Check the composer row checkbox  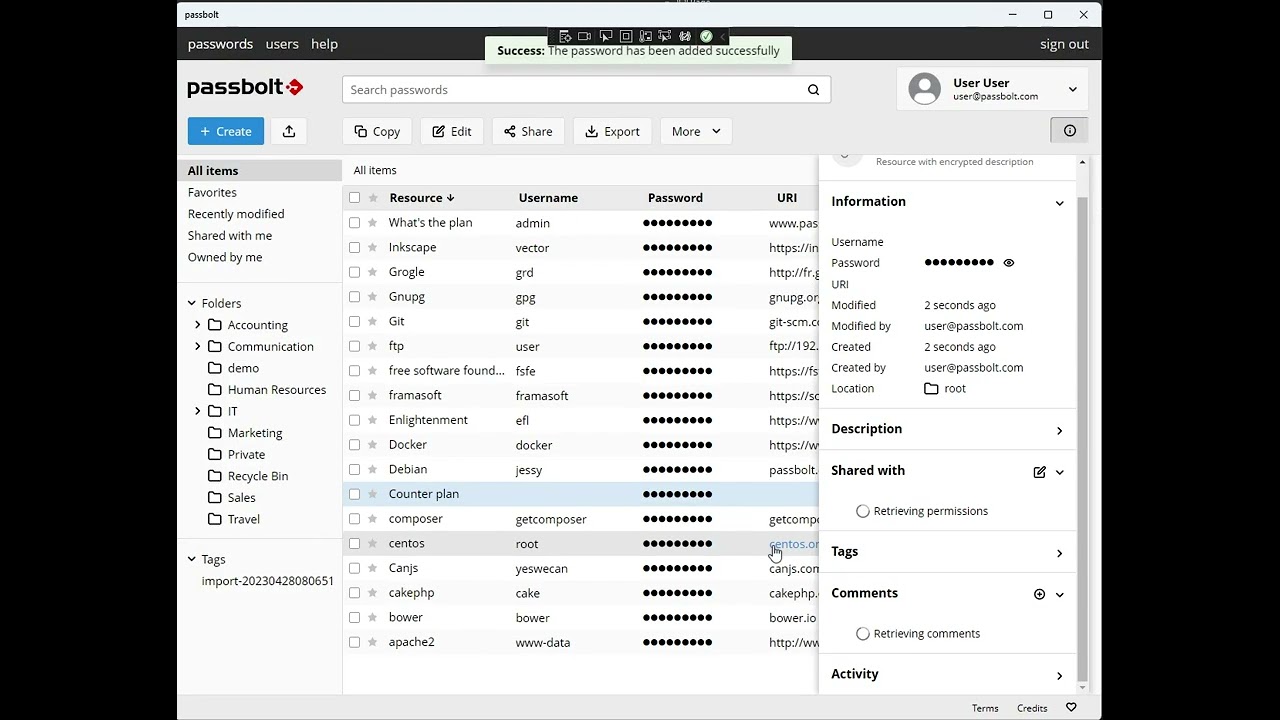[x=354, y=519]
